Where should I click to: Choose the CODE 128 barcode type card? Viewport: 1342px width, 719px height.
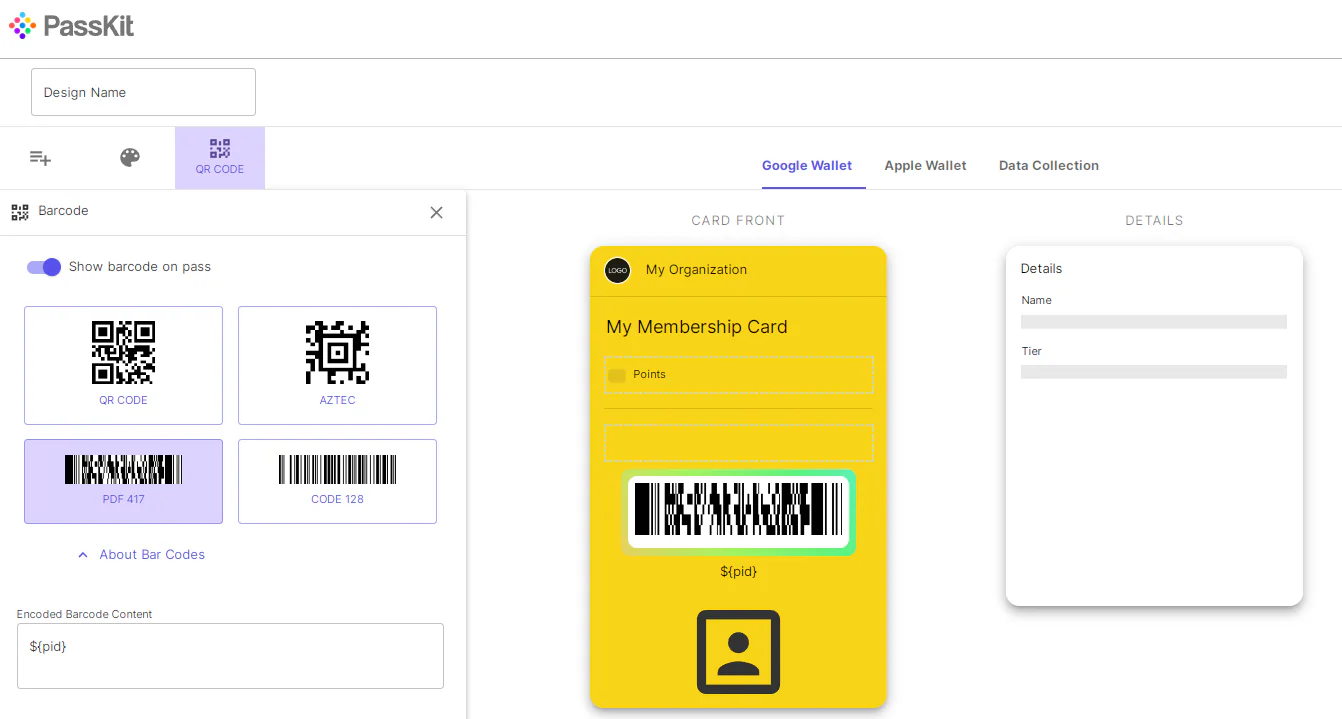pyautogui.click(x=337, y=481)
